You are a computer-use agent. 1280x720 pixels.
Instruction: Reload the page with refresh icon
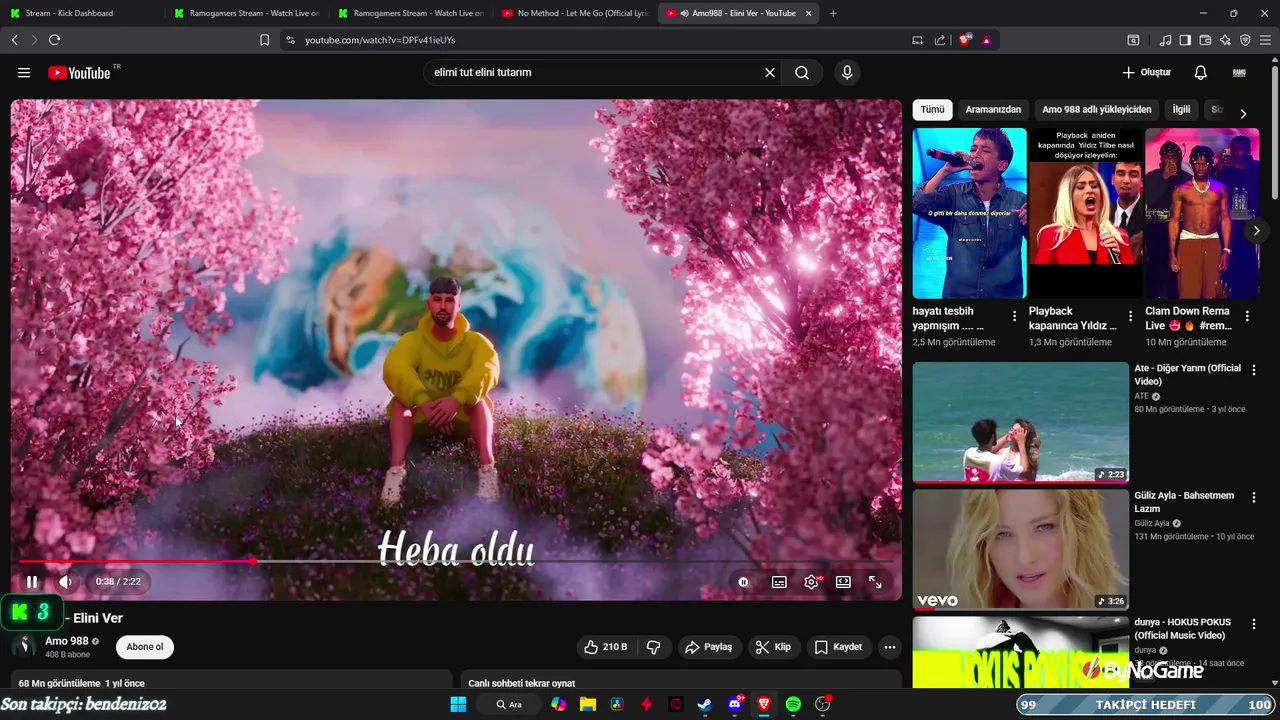coord(54,40)
